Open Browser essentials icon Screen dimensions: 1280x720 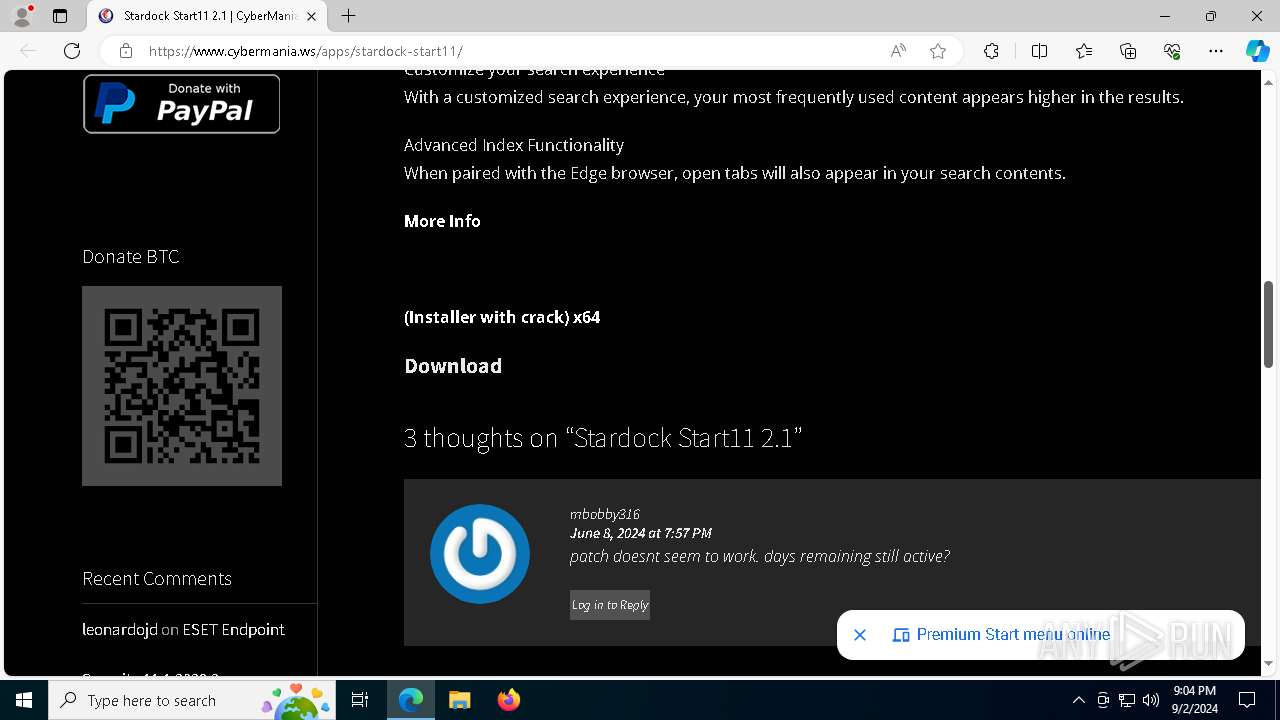[x=1172, y=51]
